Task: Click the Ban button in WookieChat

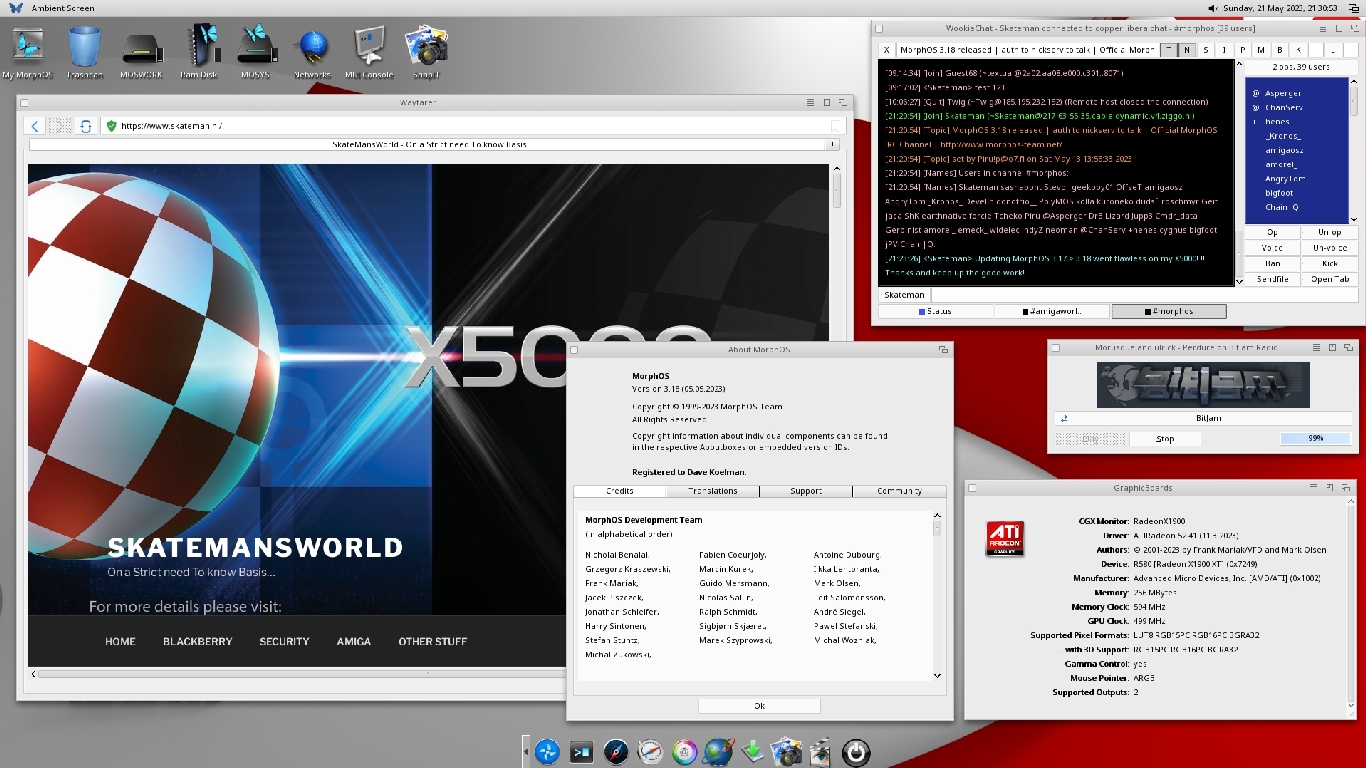Action: coord(1272,264)
